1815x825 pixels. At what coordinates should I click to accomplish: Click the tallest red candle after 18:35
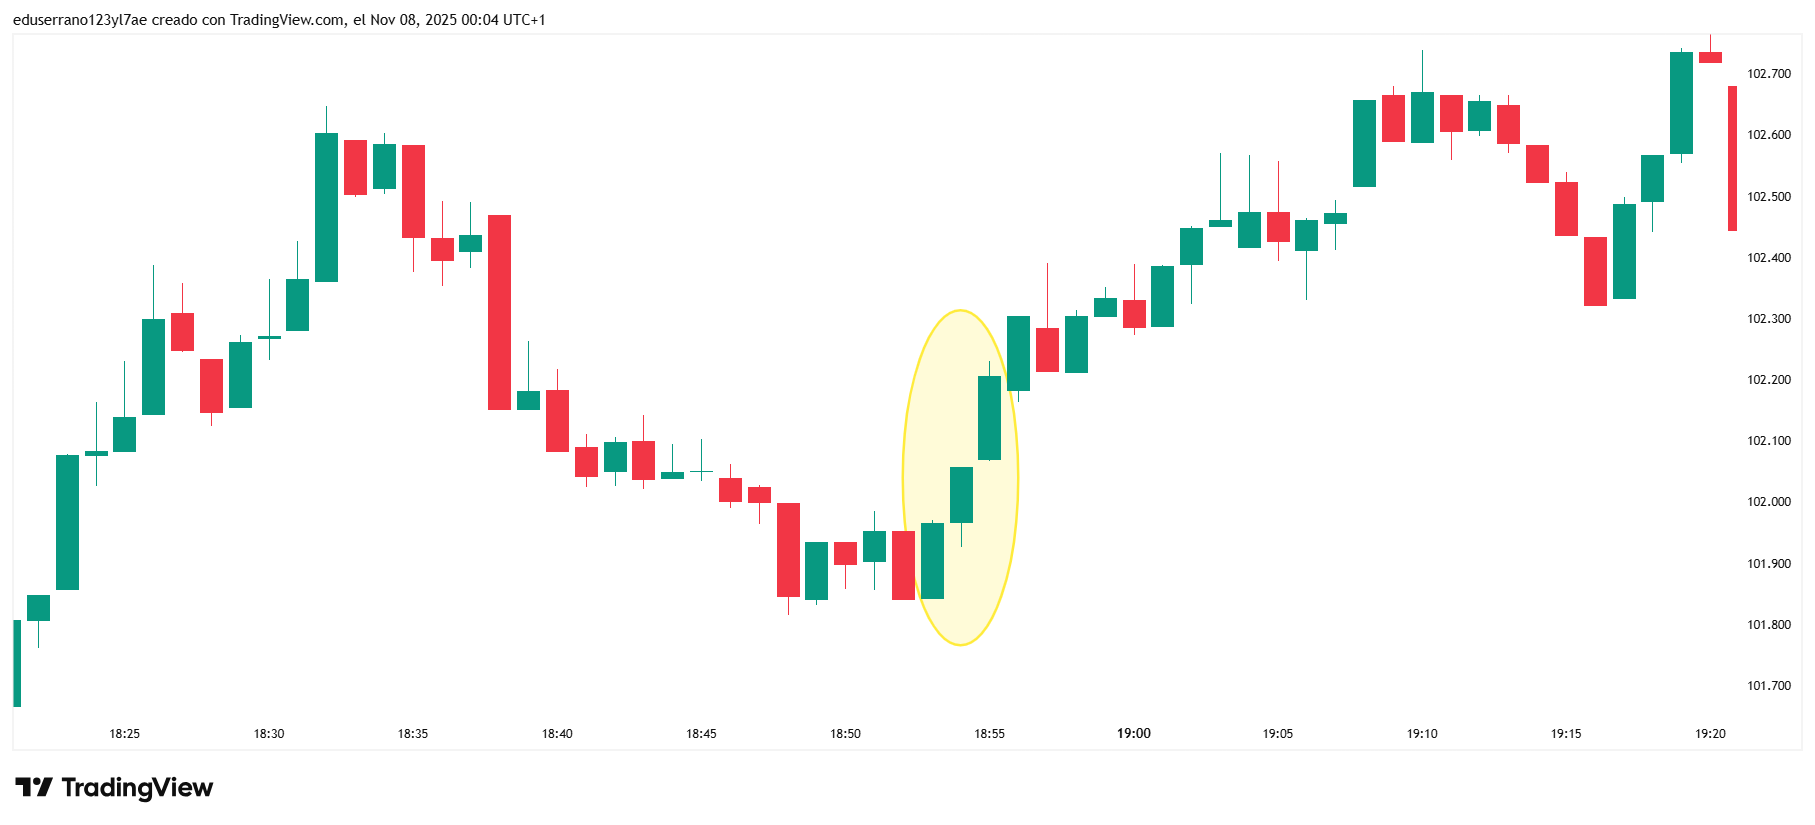(499, 312)
